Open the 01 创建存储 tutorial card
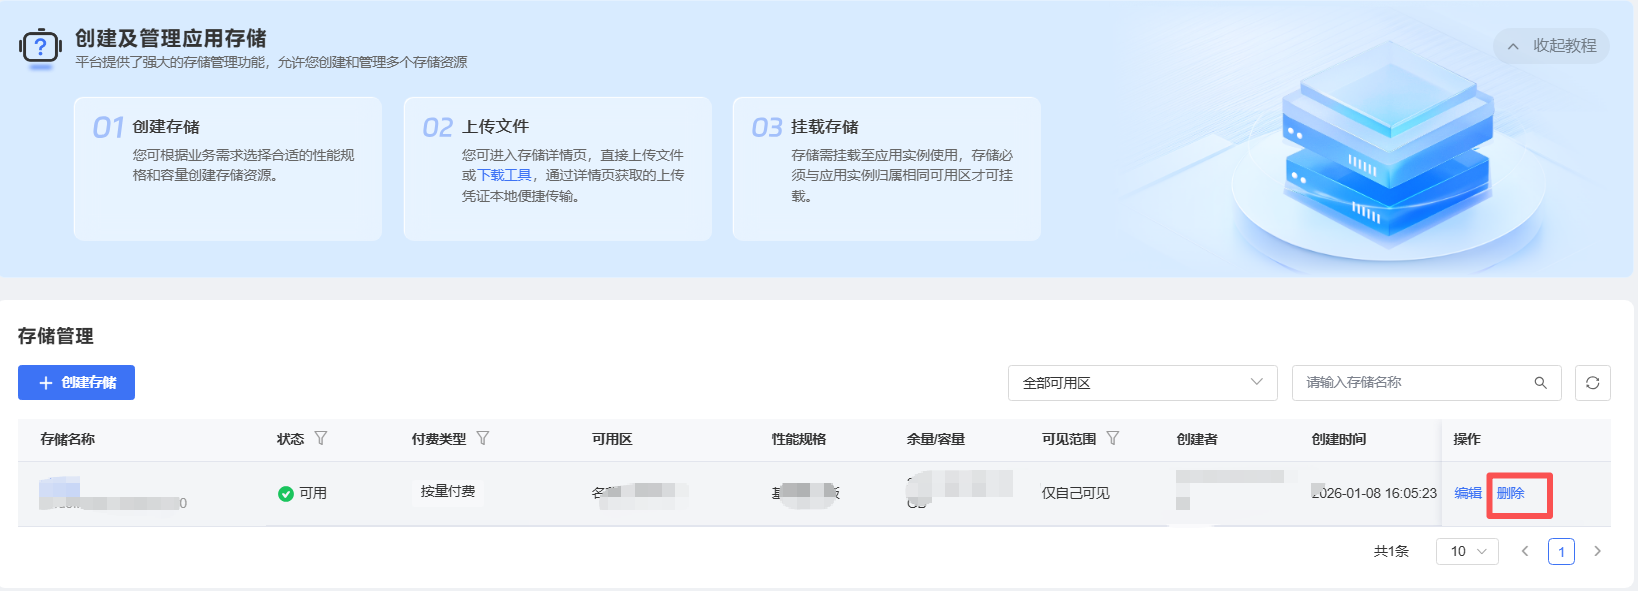This screenshot has width=1638, height=591. click(228, 168)
